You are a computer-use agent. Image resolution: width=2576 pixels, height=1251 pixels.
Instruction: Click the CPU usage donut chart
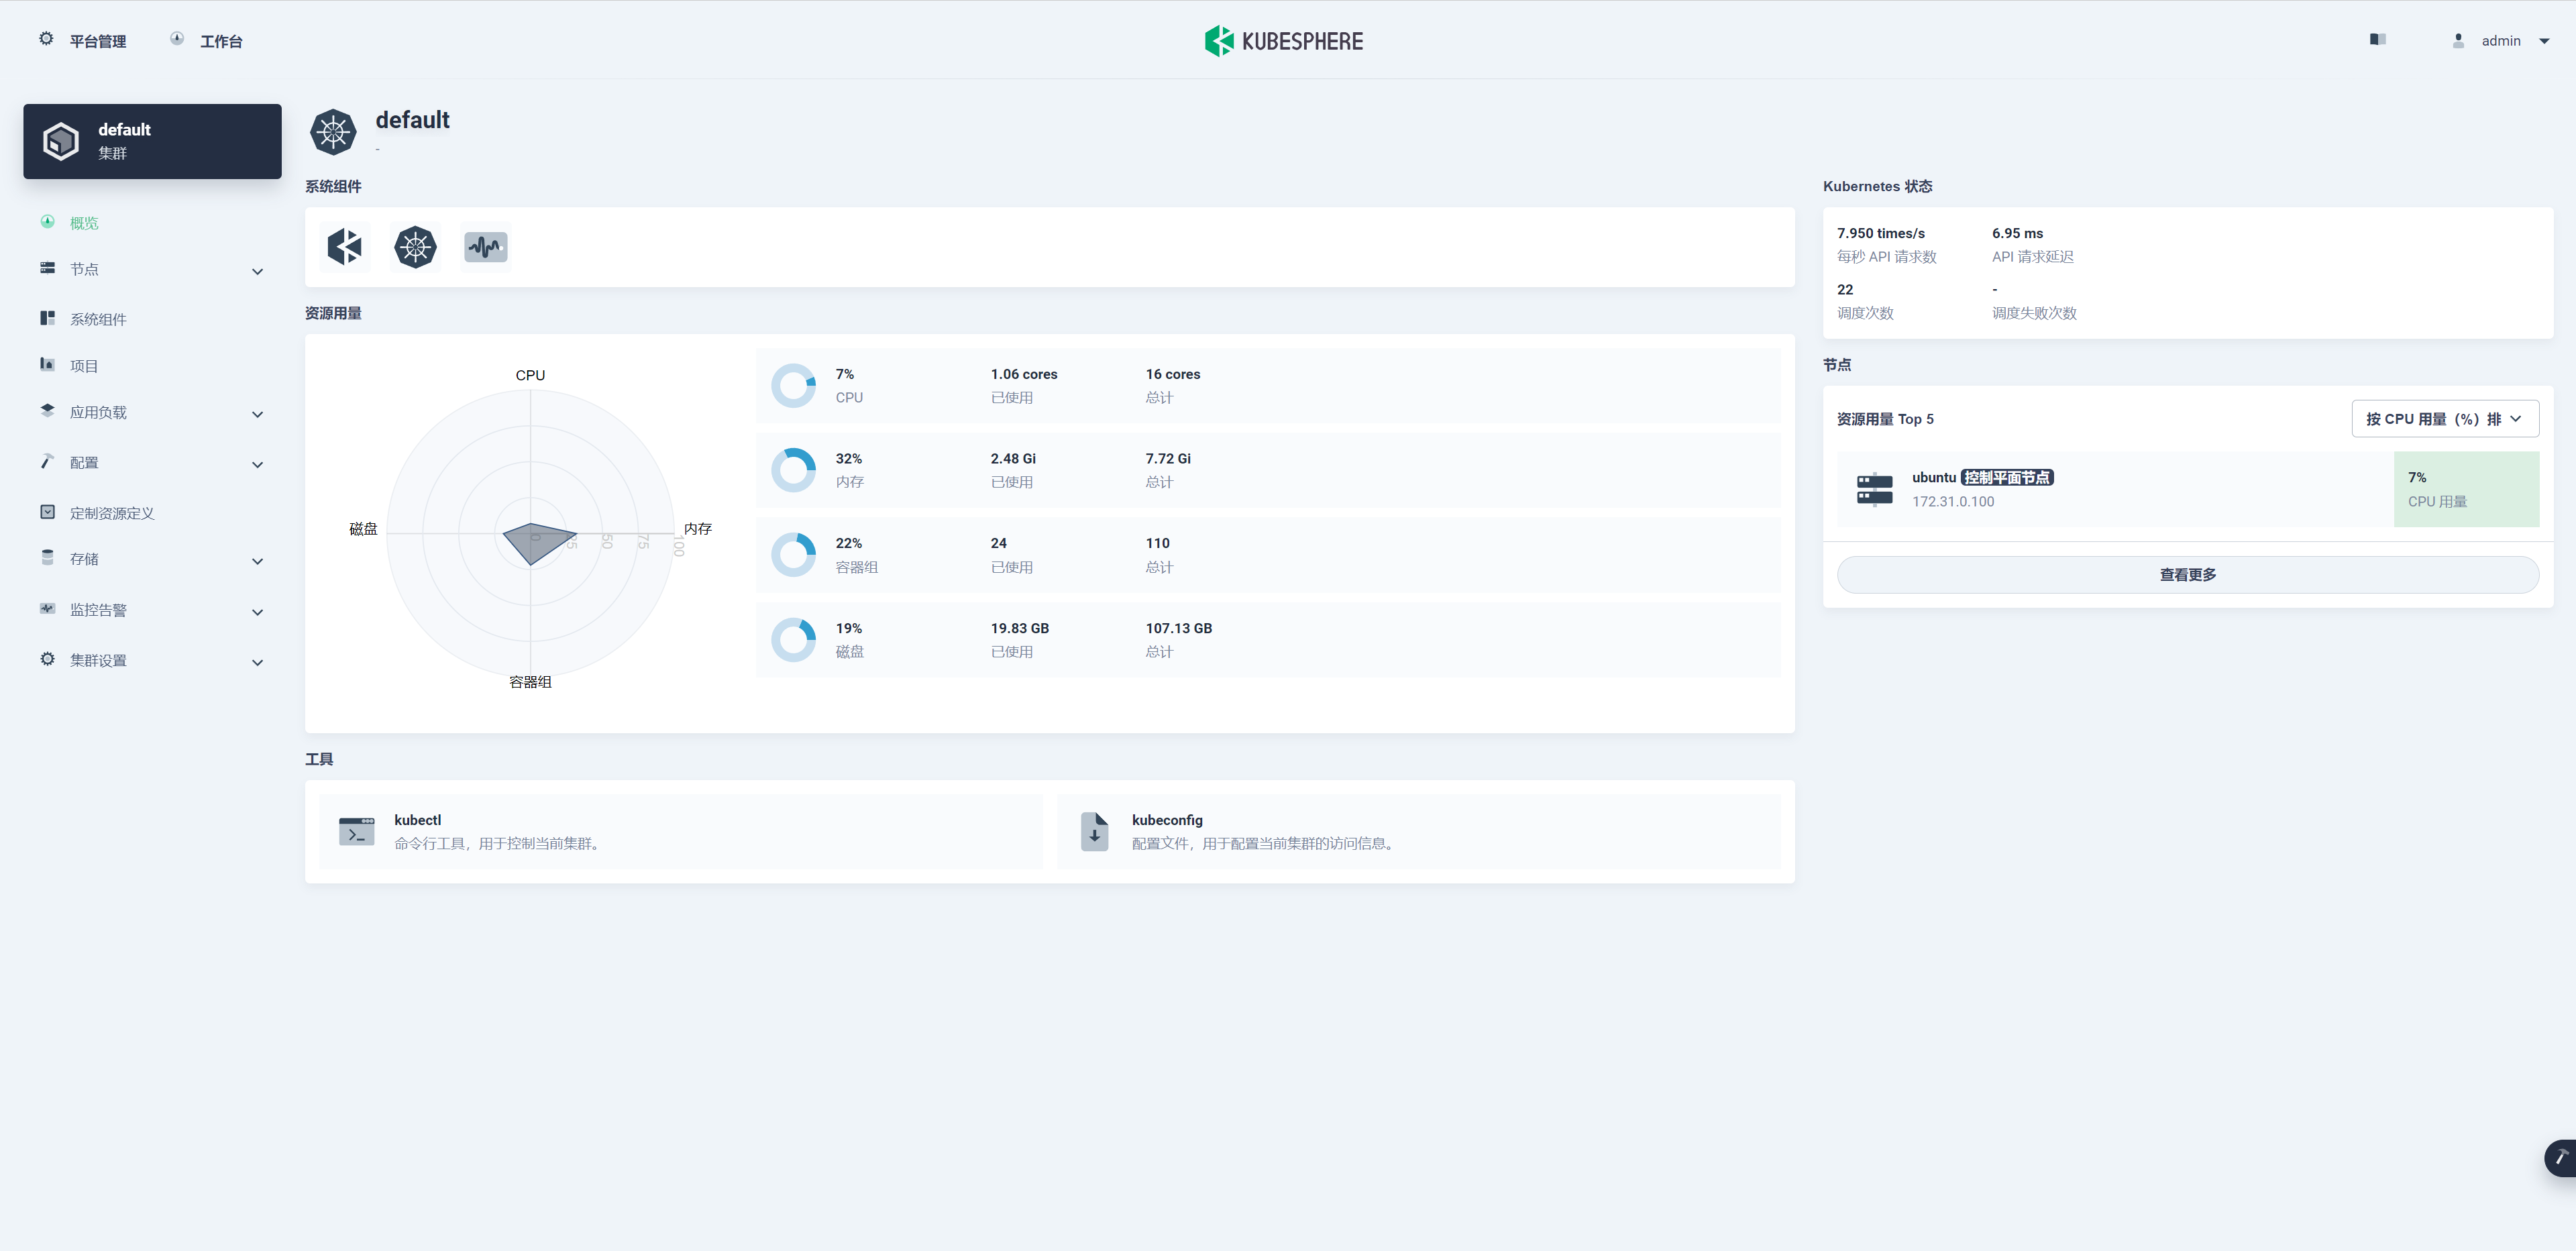[x=794, y=386]
